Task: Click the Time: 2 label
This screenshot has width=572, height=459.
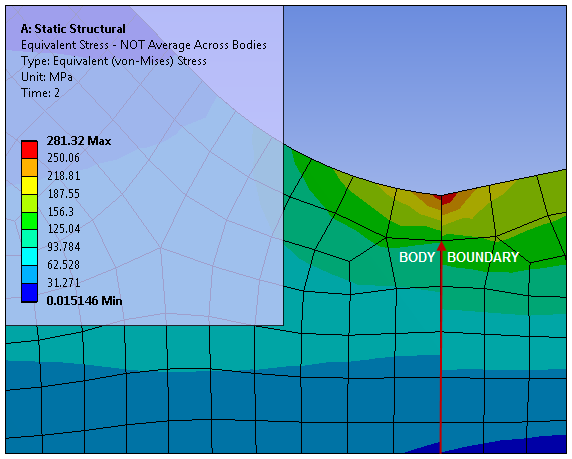Action: [40, 93]
